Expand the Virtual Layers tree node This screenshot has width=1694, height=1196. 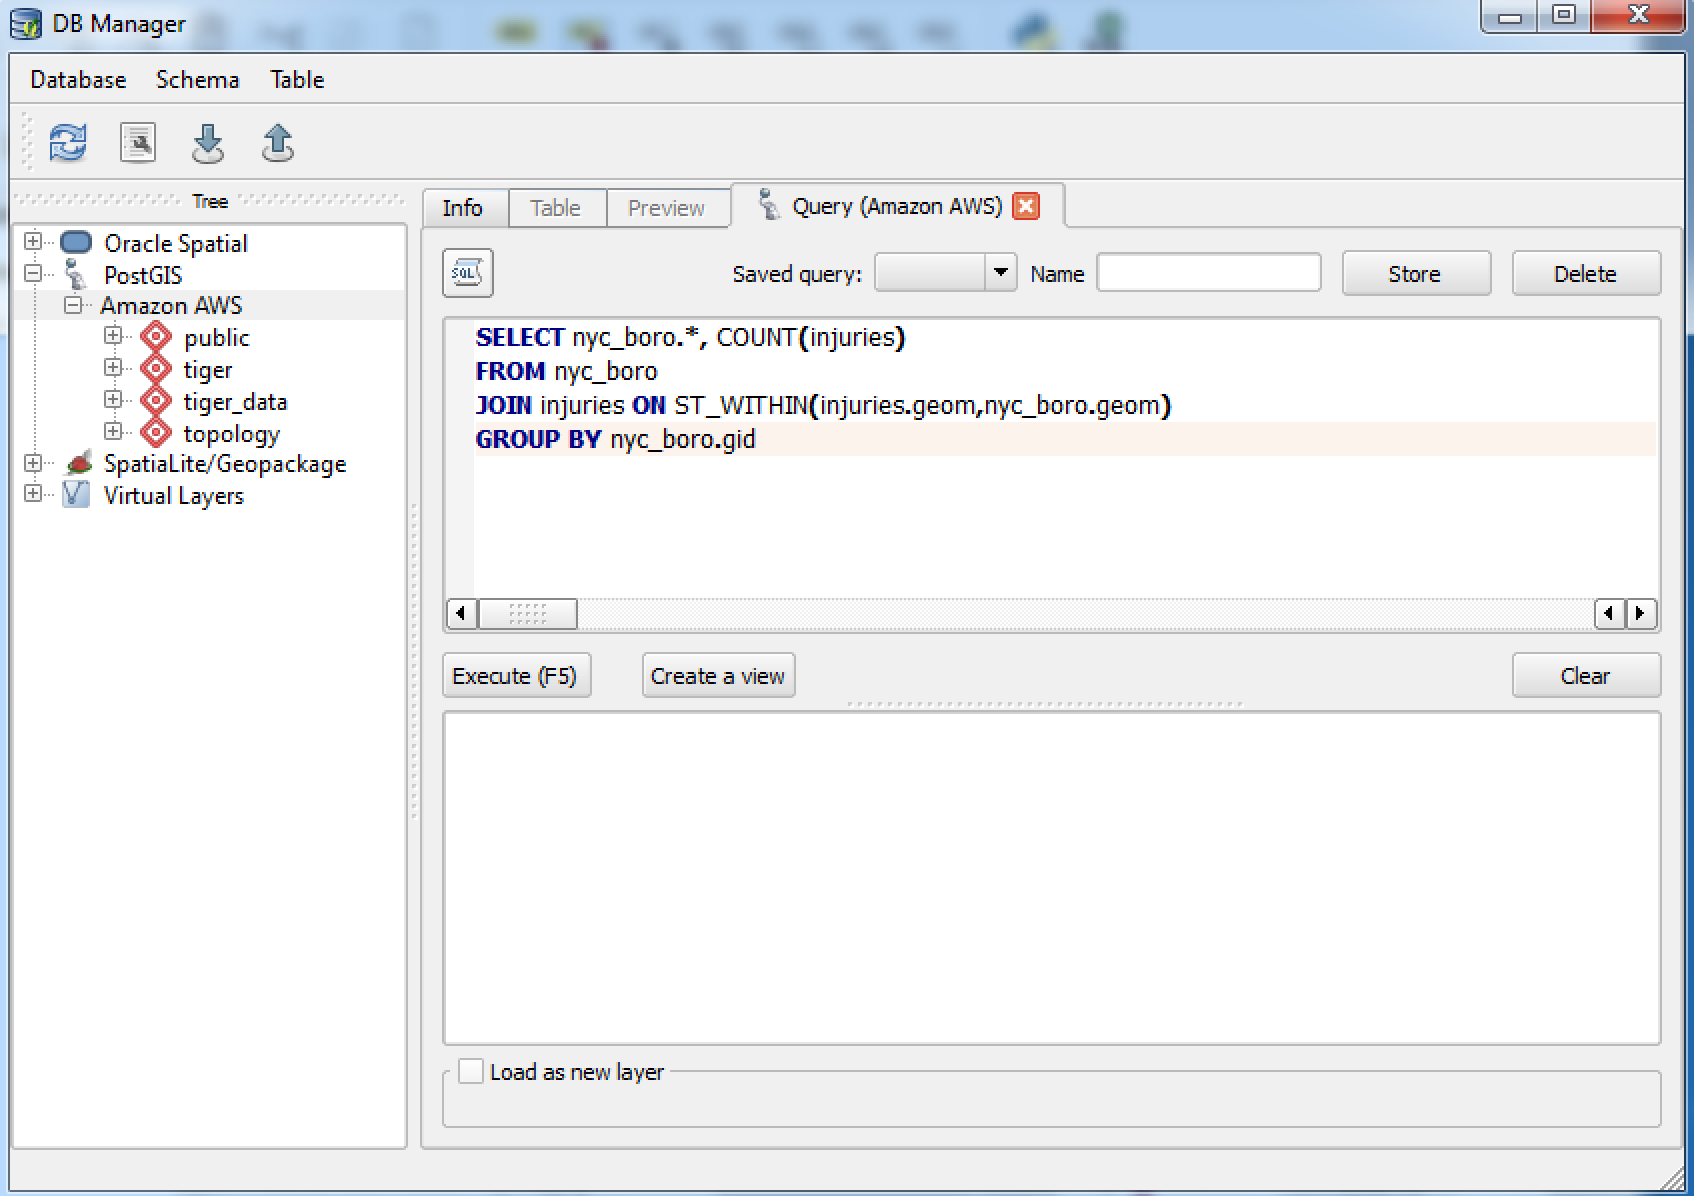point(33,494)
